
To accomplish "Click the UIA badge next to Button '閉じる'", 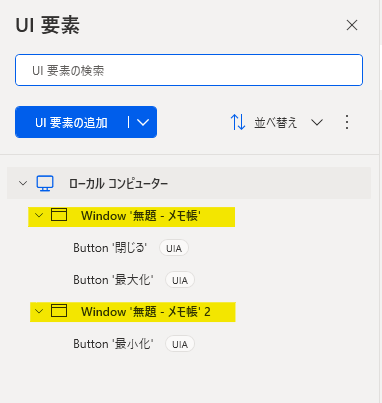I will (174, 248).
